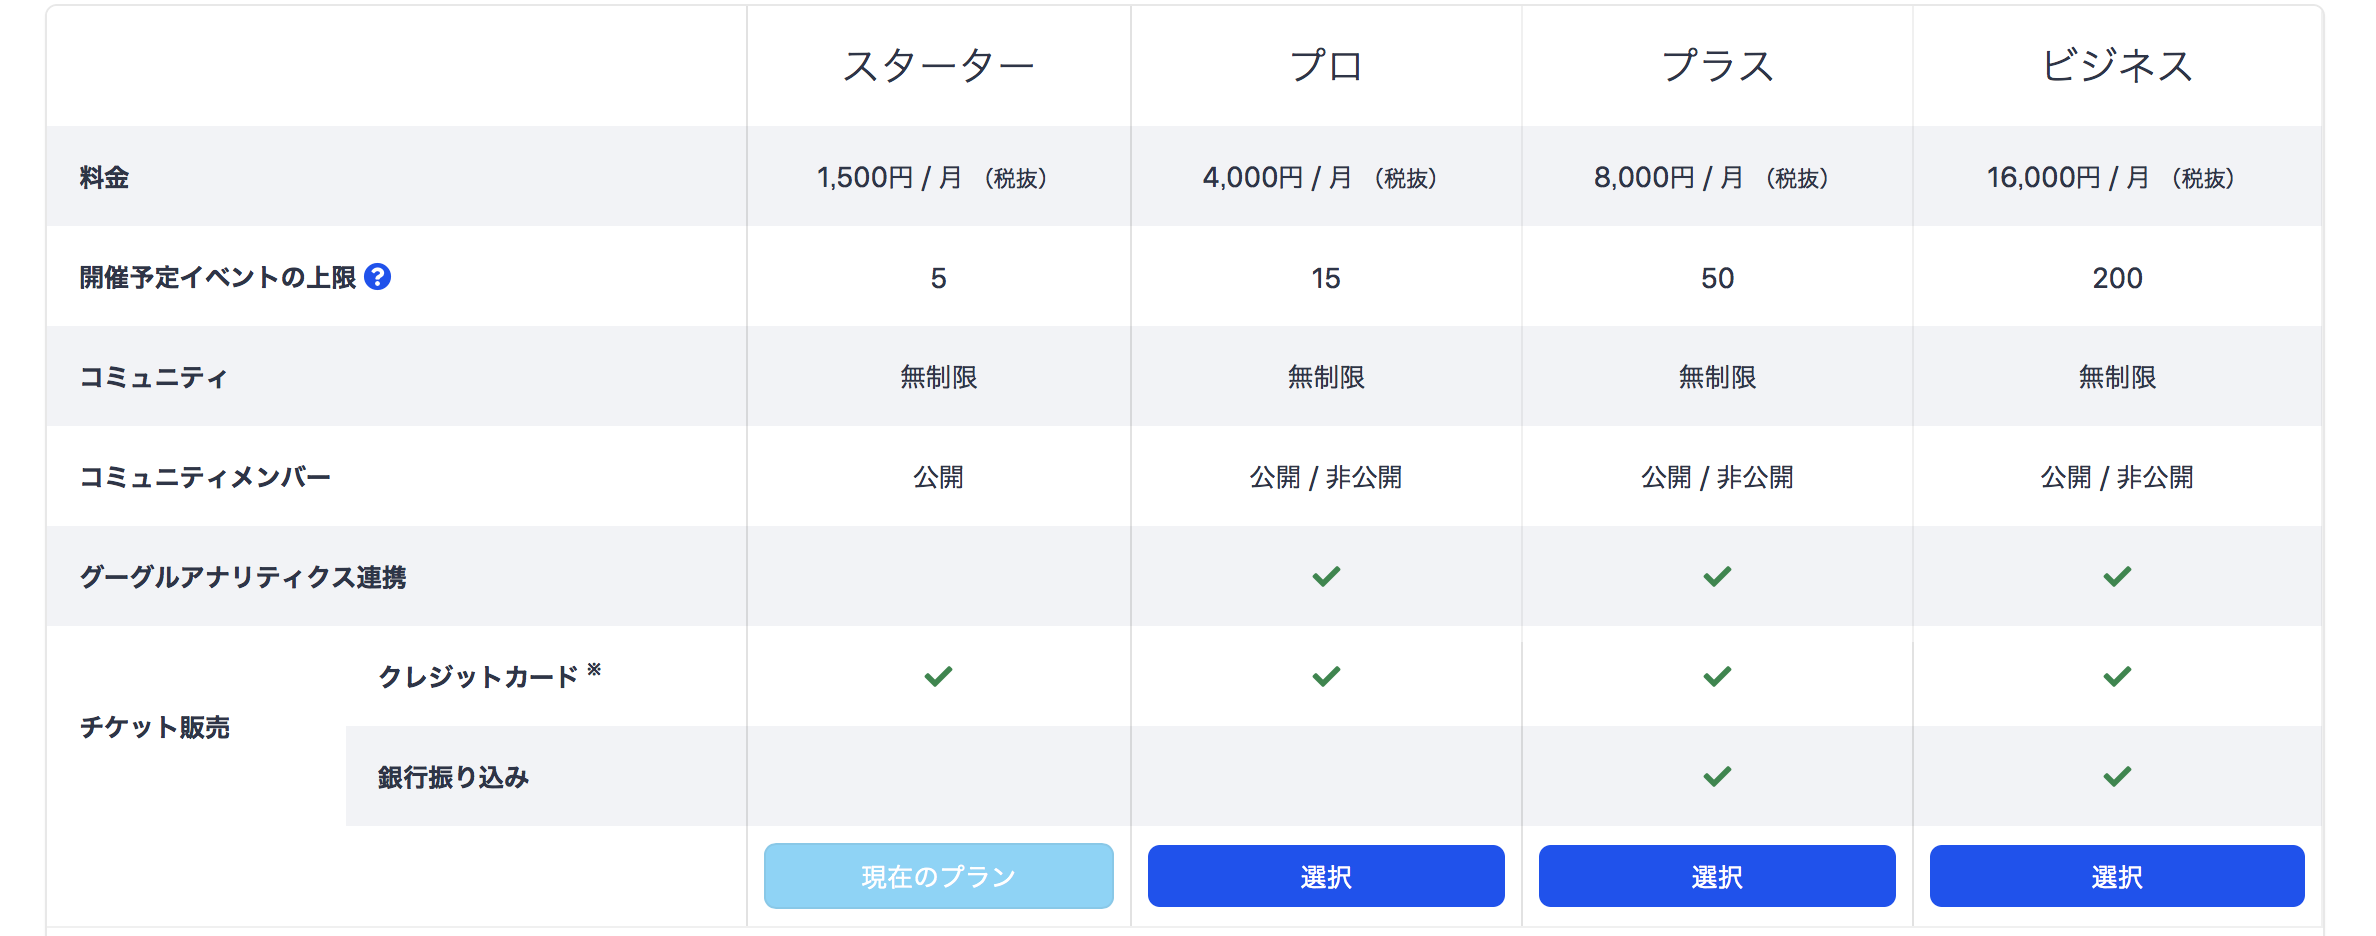This screenshot has height=936, width=2376.
Task: Click the 現在のプラン button under スターター
Action: (938, 876)
